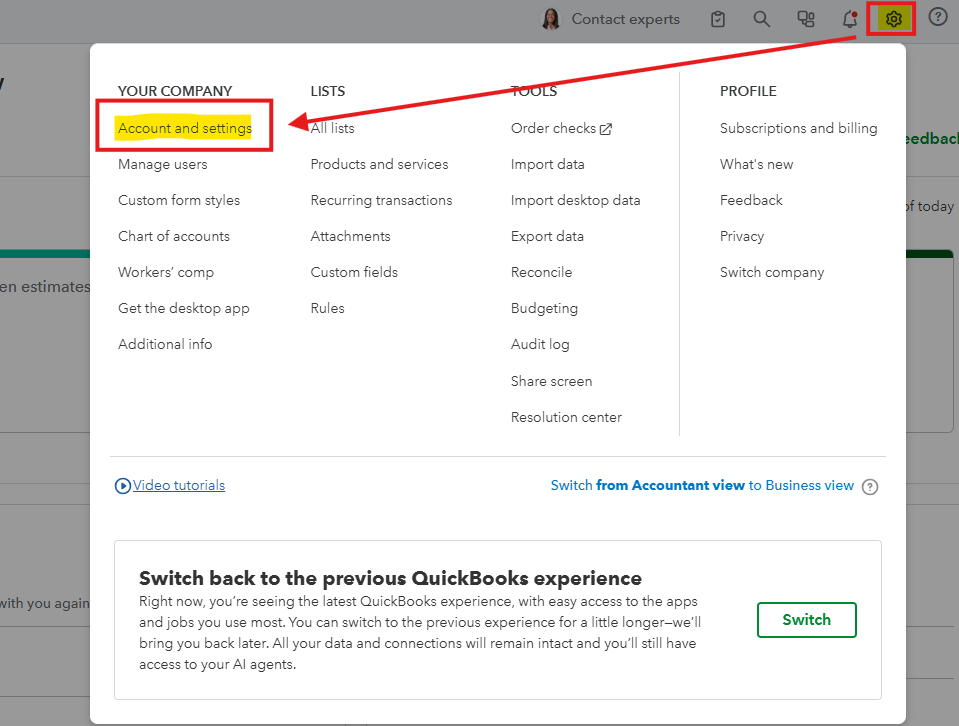Select Reconcile under Tools

541,272
